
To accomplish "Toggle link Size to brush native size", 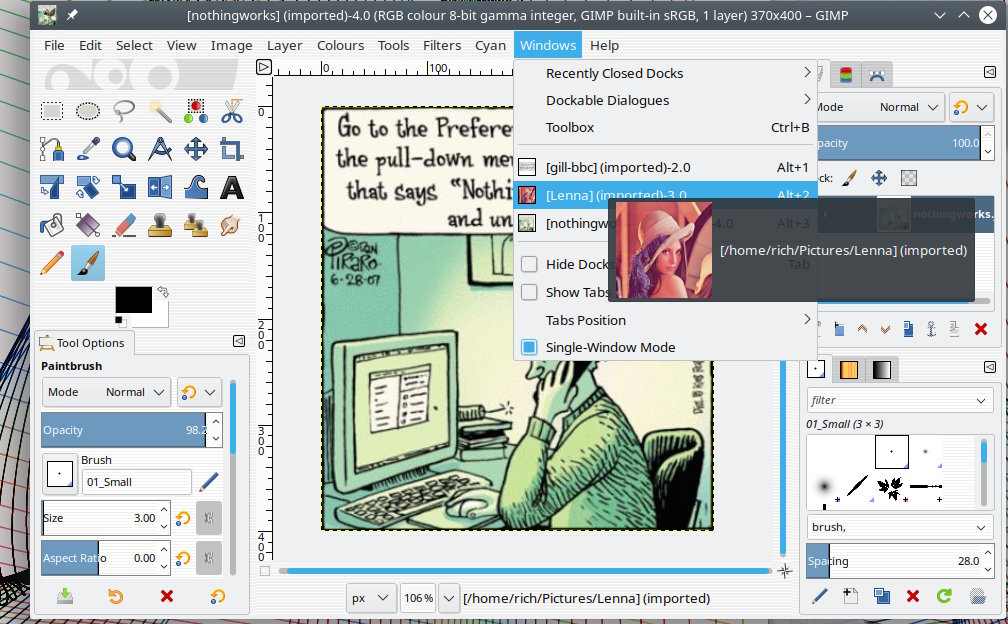I will pos(209,518).
